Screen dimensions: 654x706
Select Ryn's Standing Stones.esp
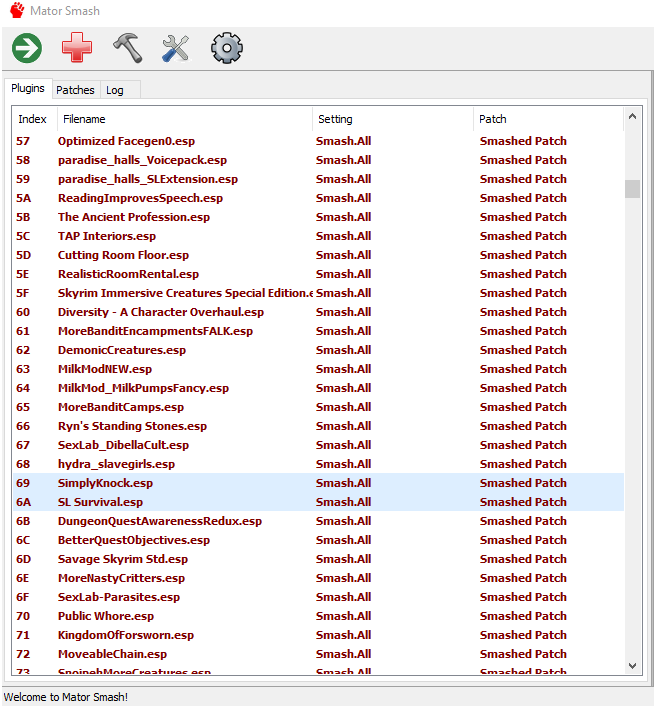tap(318, 426)
